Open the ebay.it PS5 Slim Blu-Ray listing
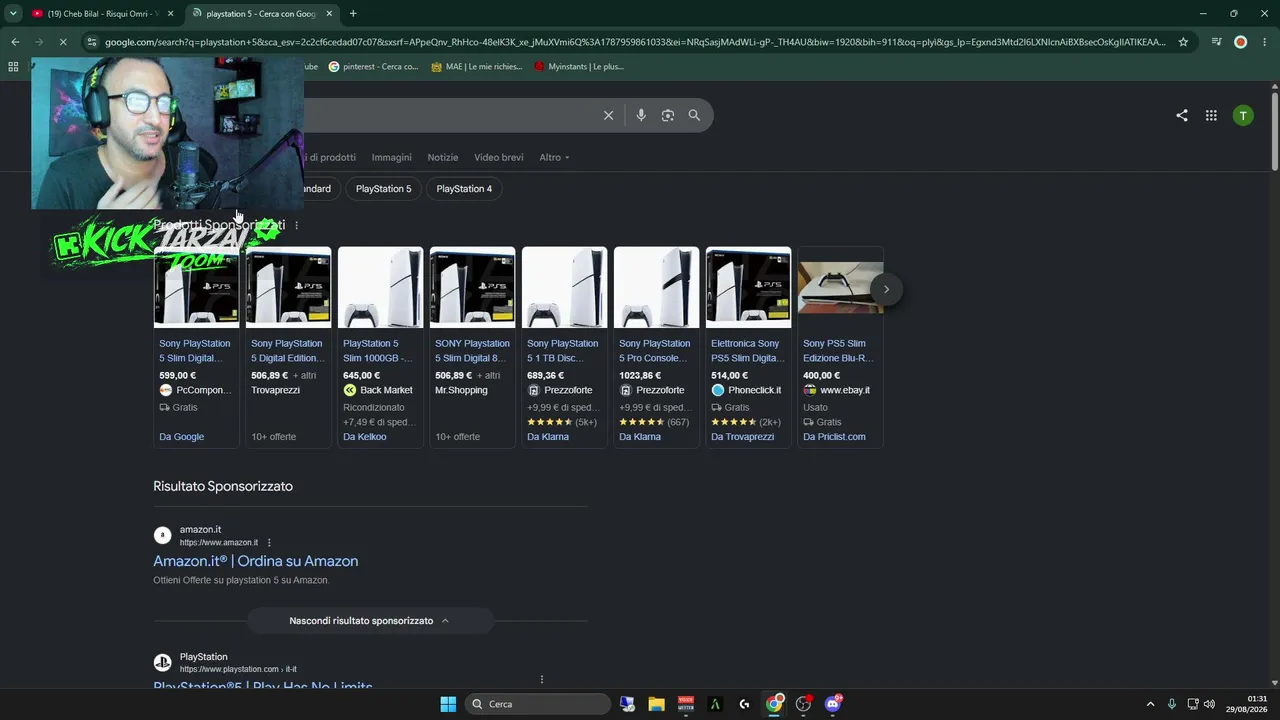This screenshot has width=1280, height=720. 840,347
